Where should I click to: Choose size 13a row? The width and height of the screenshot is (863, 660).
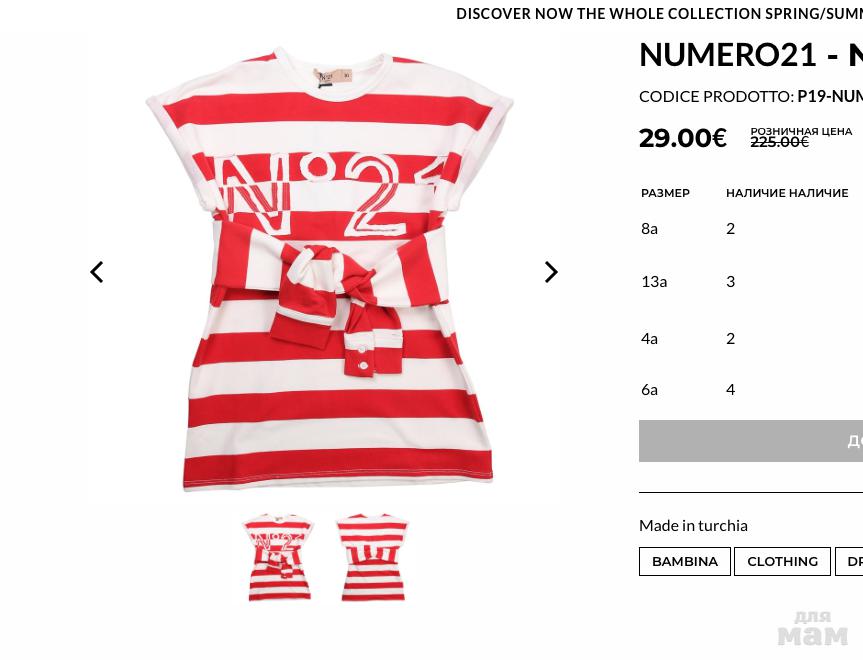click(751, 282)
